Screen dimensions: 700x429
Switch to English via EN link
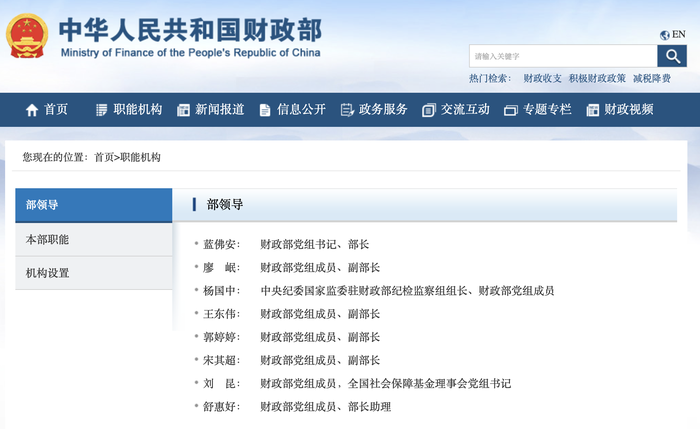pyautogui.click(x=679, y=34)
